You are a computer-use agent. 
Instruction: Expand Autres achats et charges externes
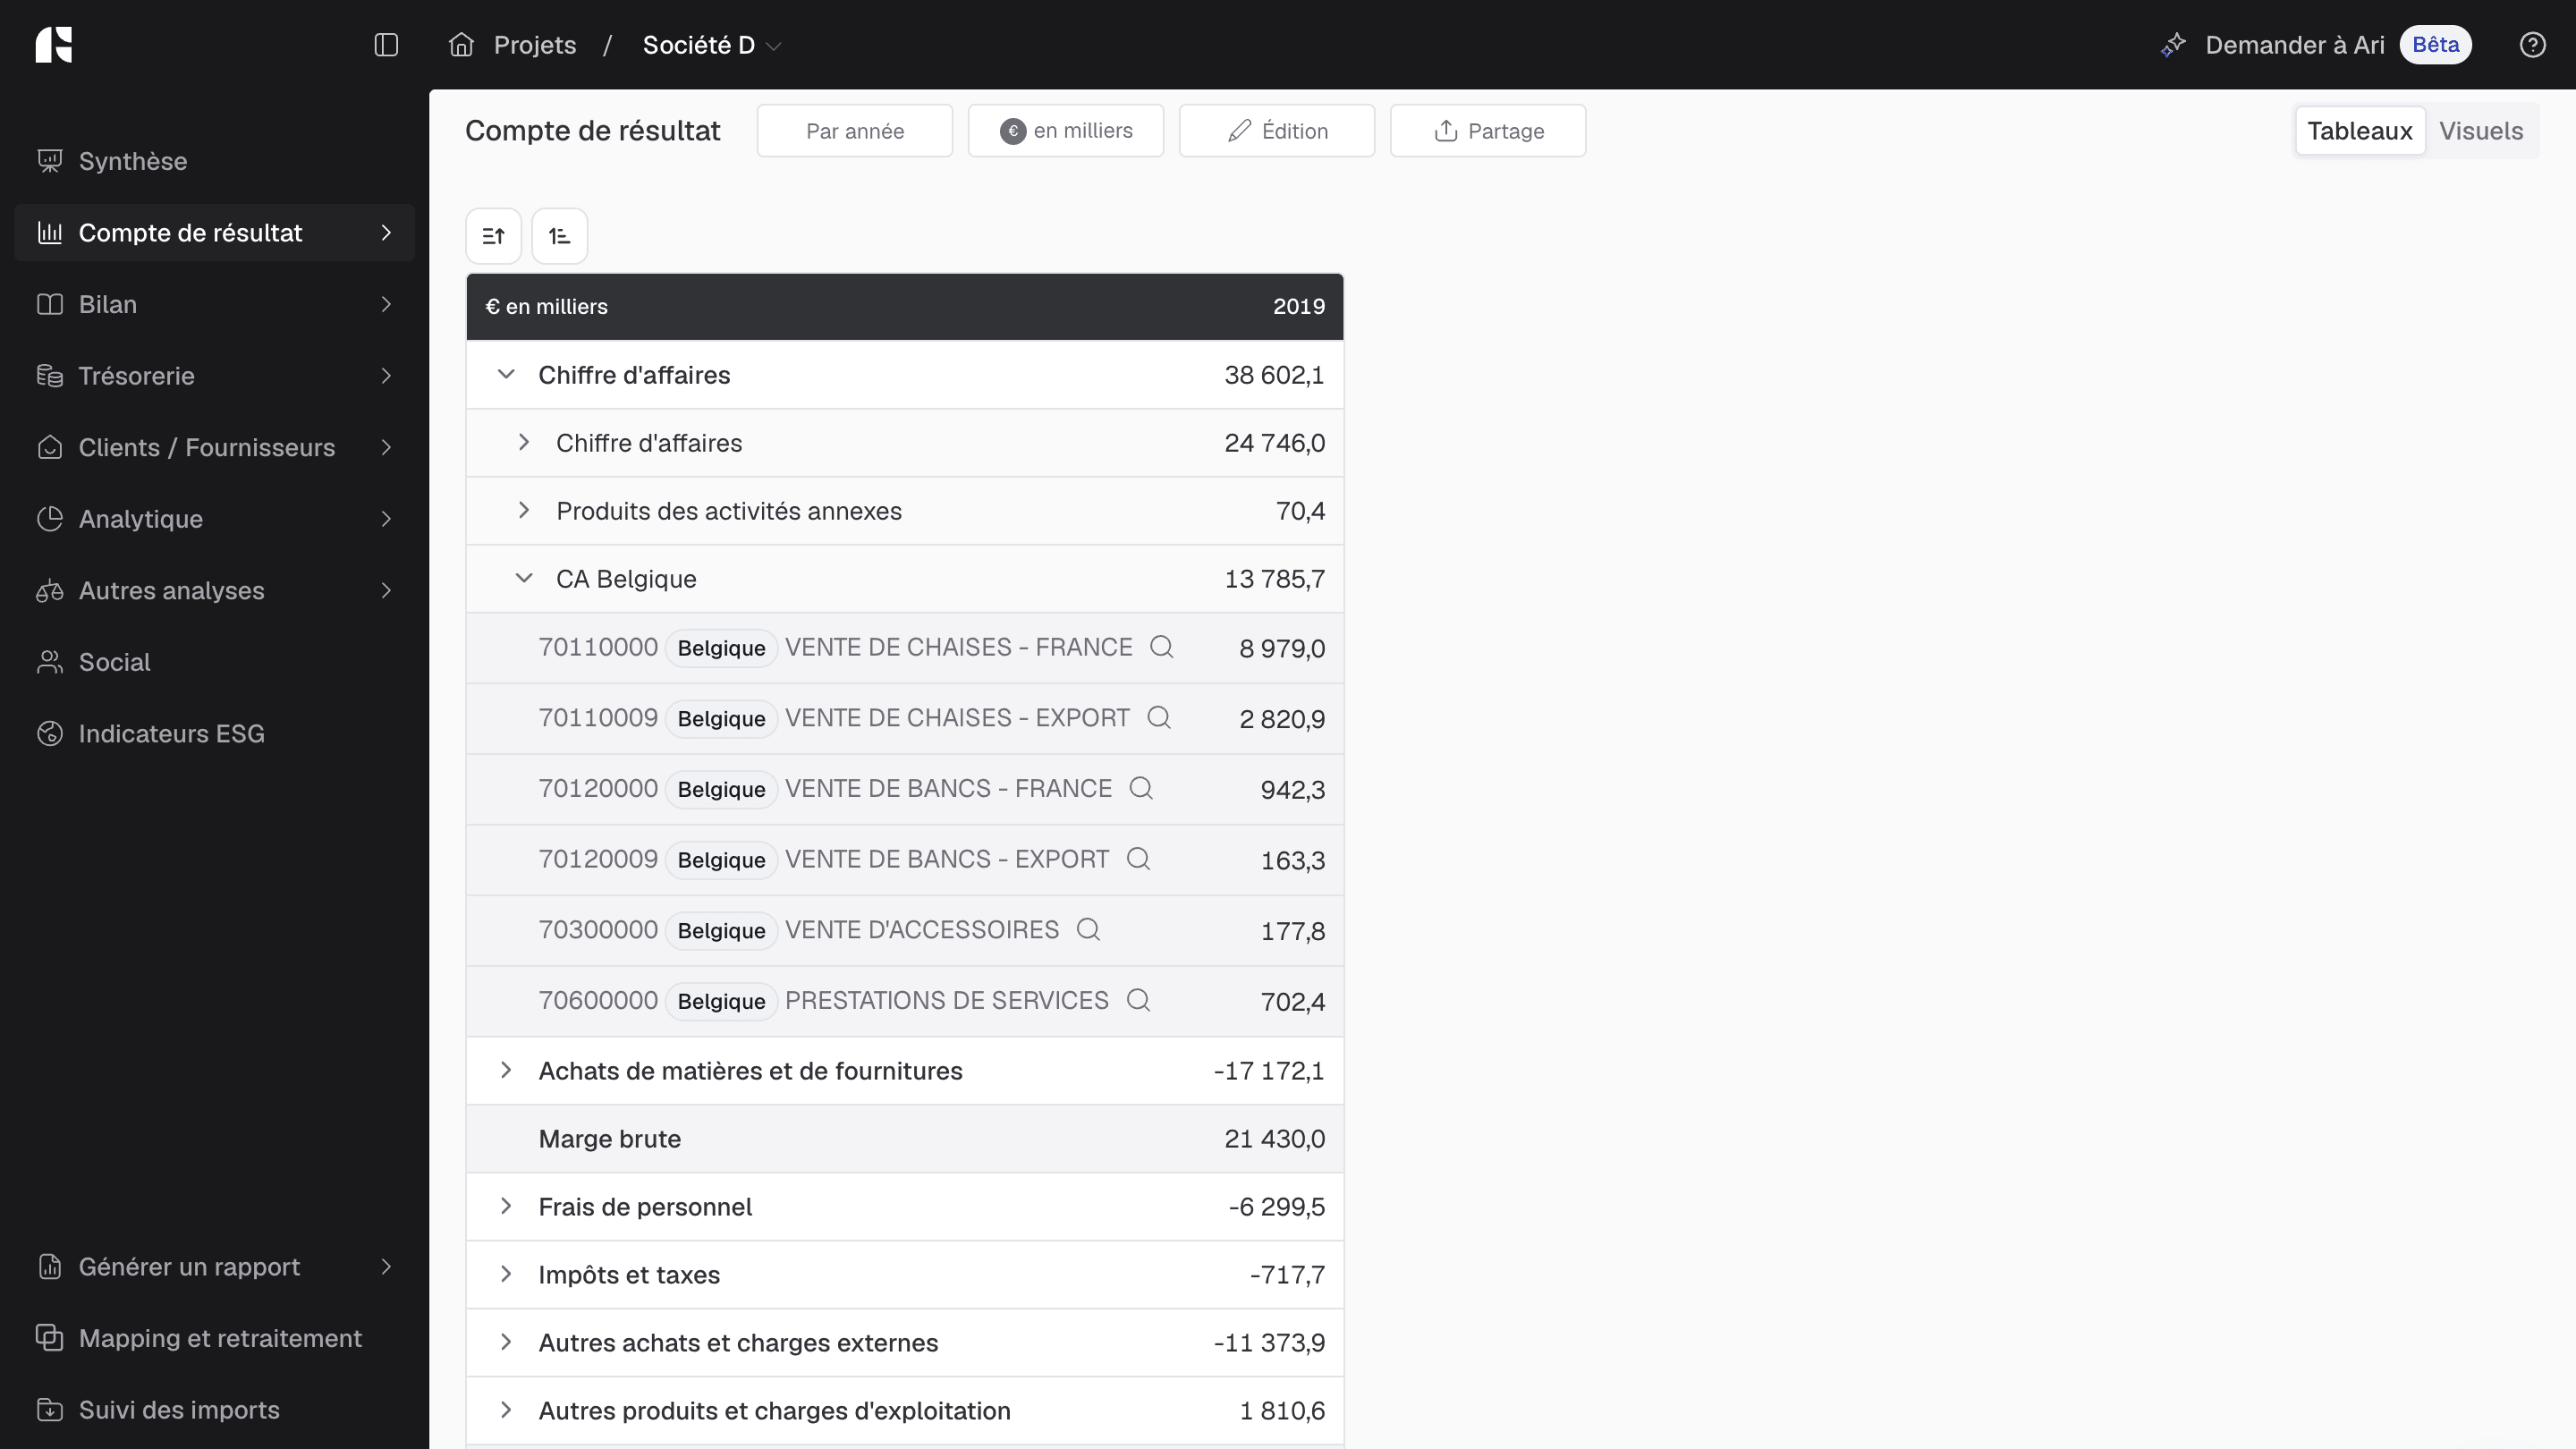pyautogui.click(x=506, y=1342)
